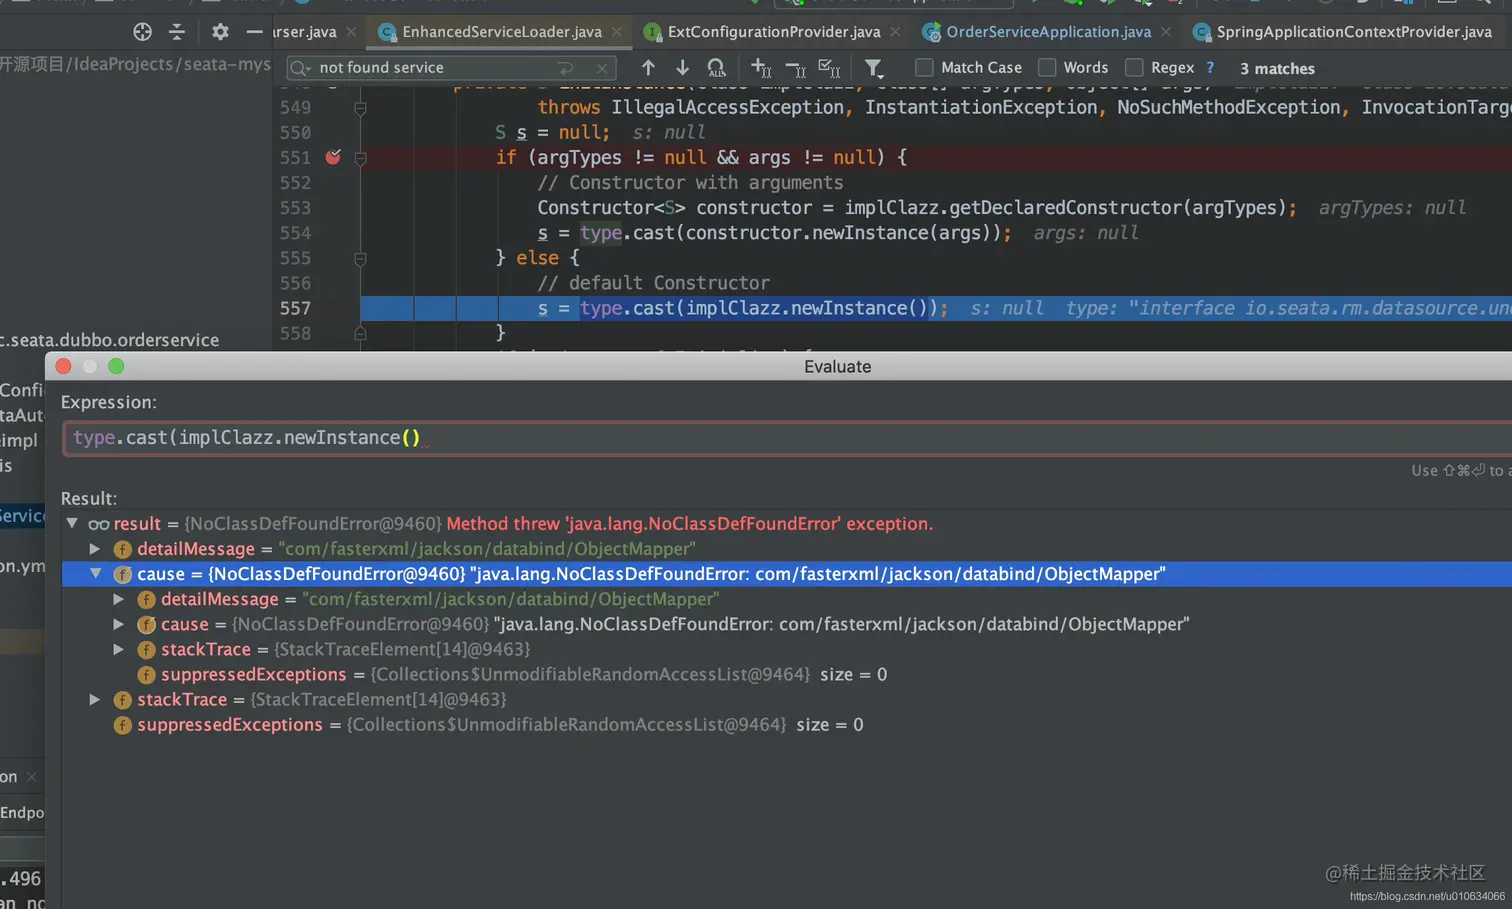Open search filter funnel icon
Image resolution: width=1512 pixels, height=909 pixels.
[873, 68]
